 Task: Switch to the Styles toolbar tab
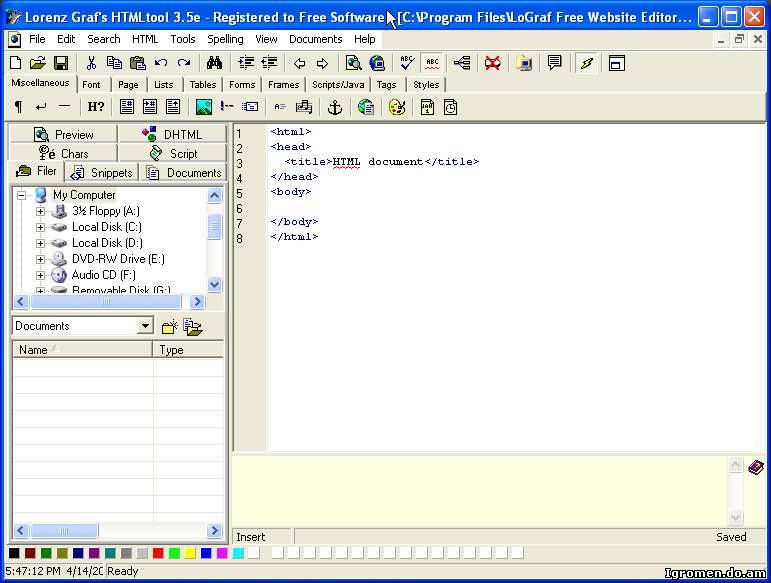(x=426, y=85)
